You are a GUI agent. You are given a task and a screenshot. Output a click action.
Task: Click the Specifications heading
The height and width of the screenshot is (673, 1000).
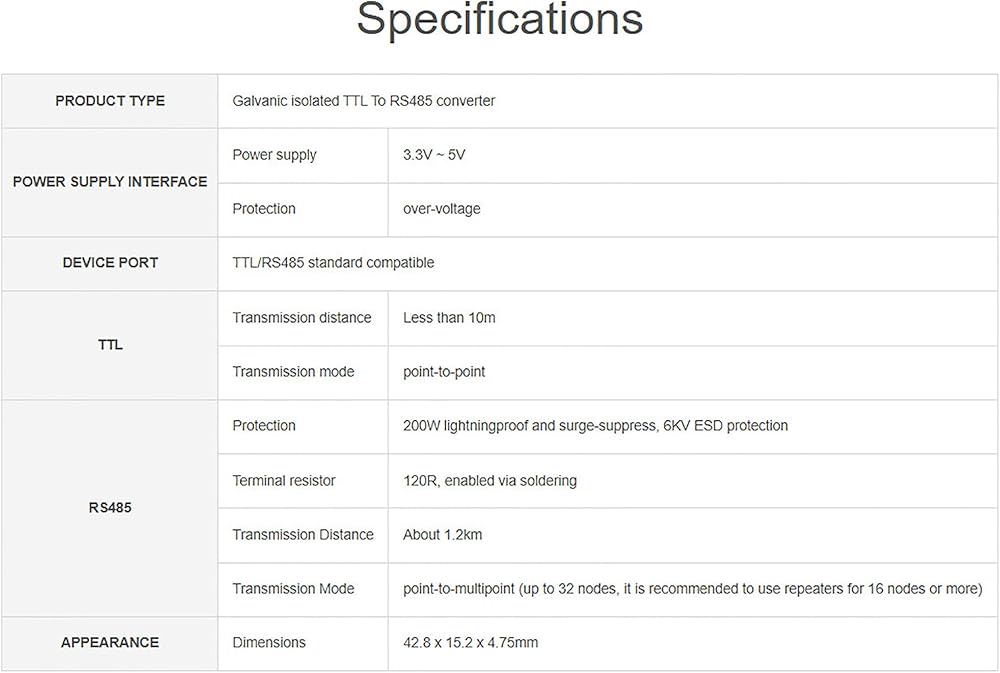click(499, 20)
